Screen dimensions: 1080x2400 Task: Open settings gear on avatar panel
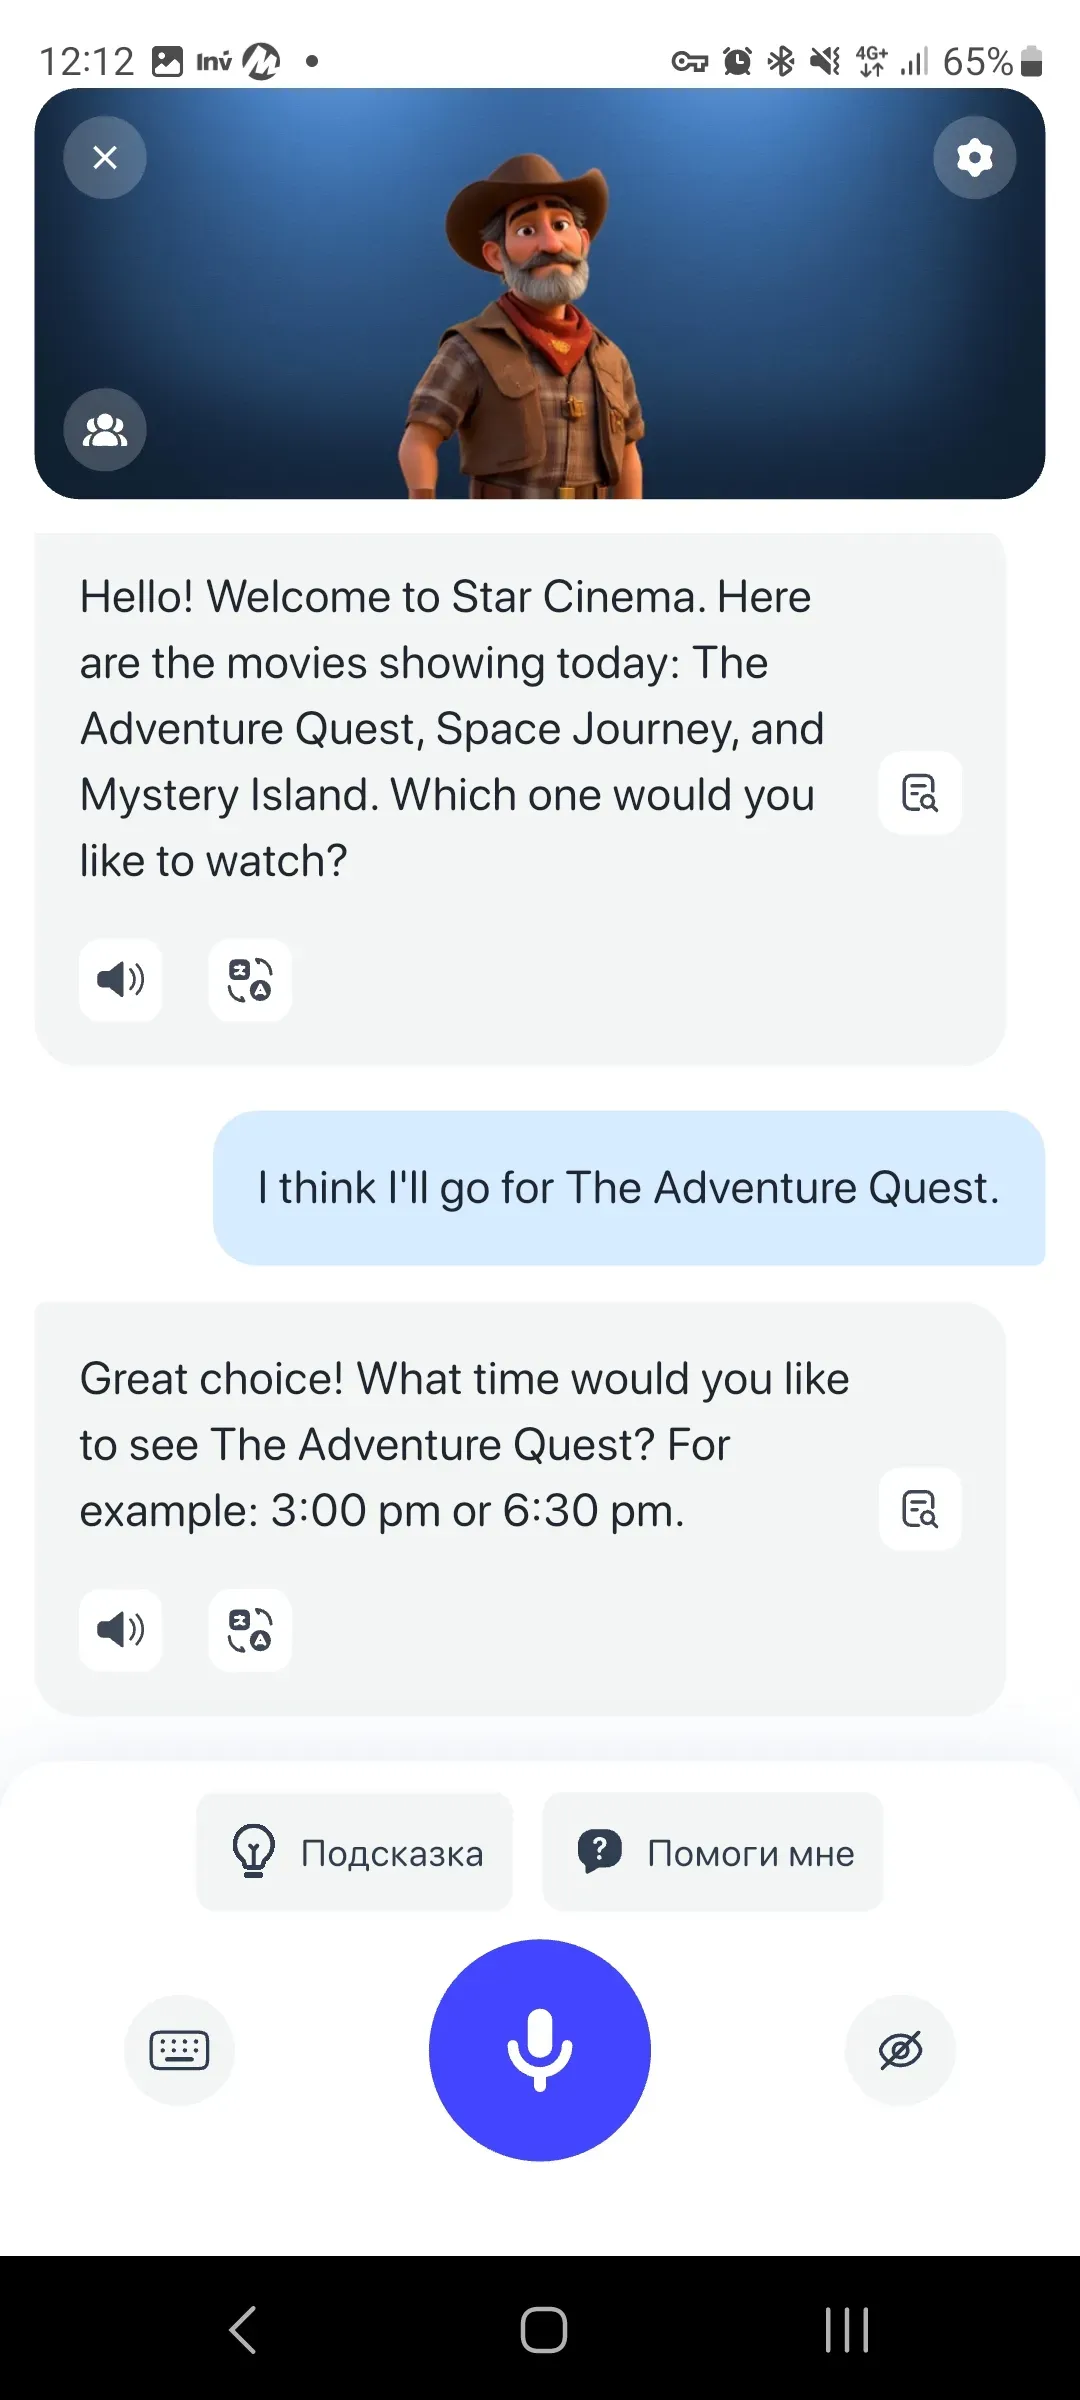974,157
